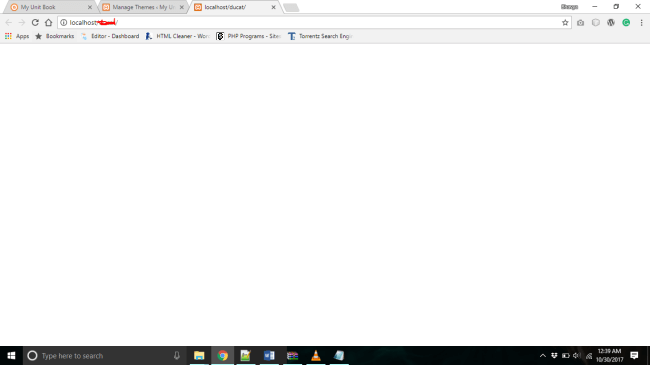
Task: Open PHP Programs bookmark
Action: point(248,36)
